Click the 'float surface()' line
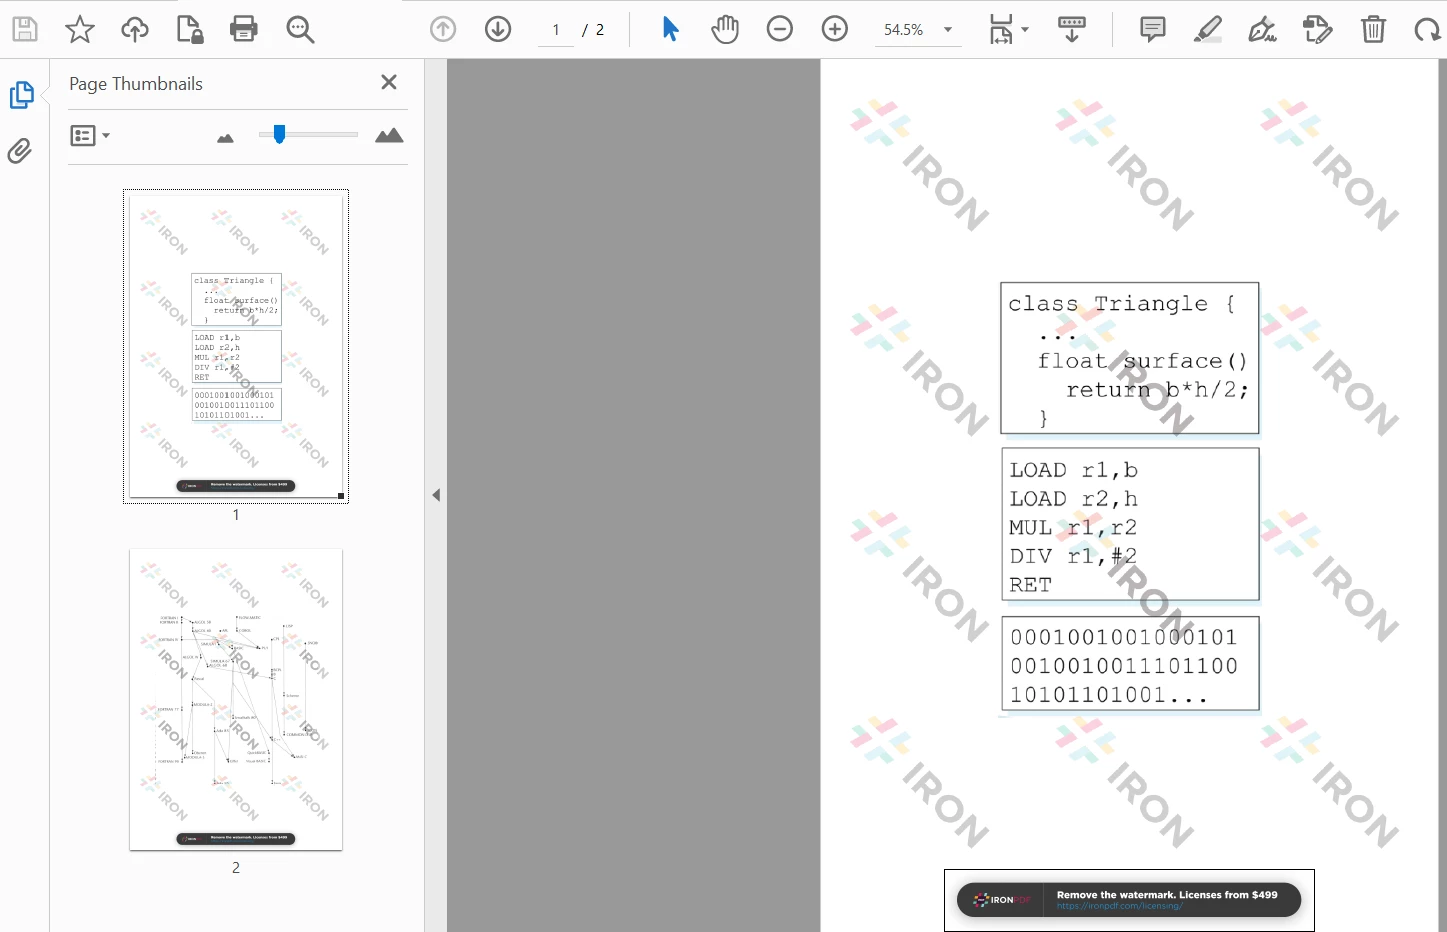This screenshot has height=932, width=1447. click(x=1143, y=361)
